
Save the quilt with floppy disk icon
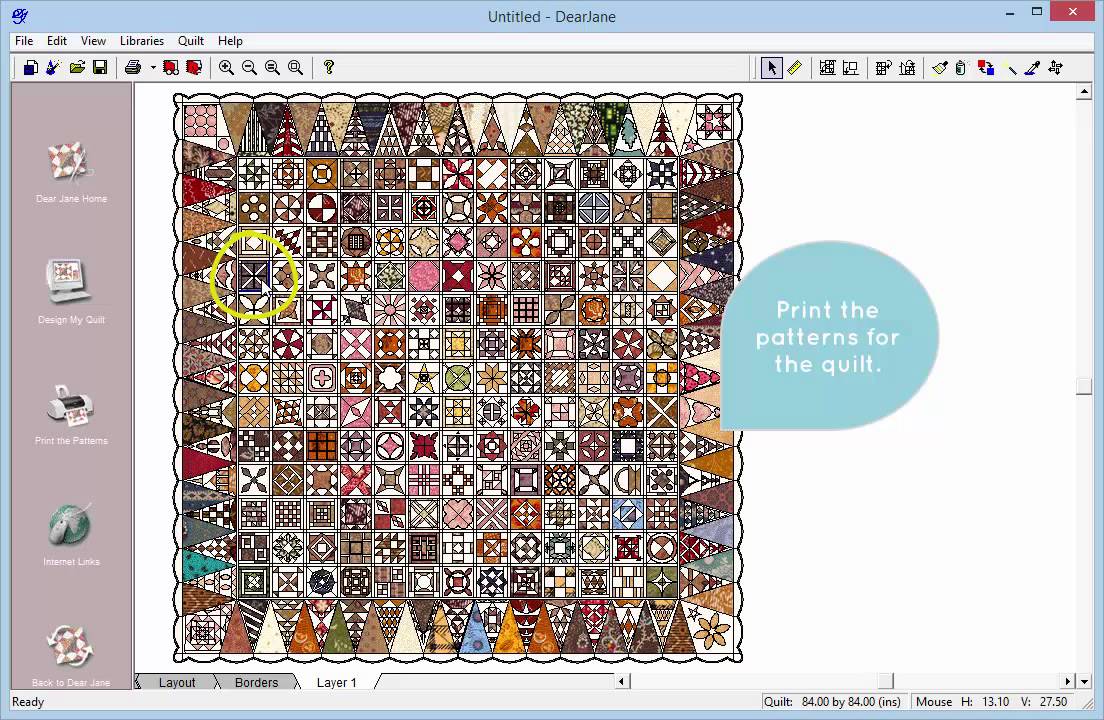click(x=100, y=68)
